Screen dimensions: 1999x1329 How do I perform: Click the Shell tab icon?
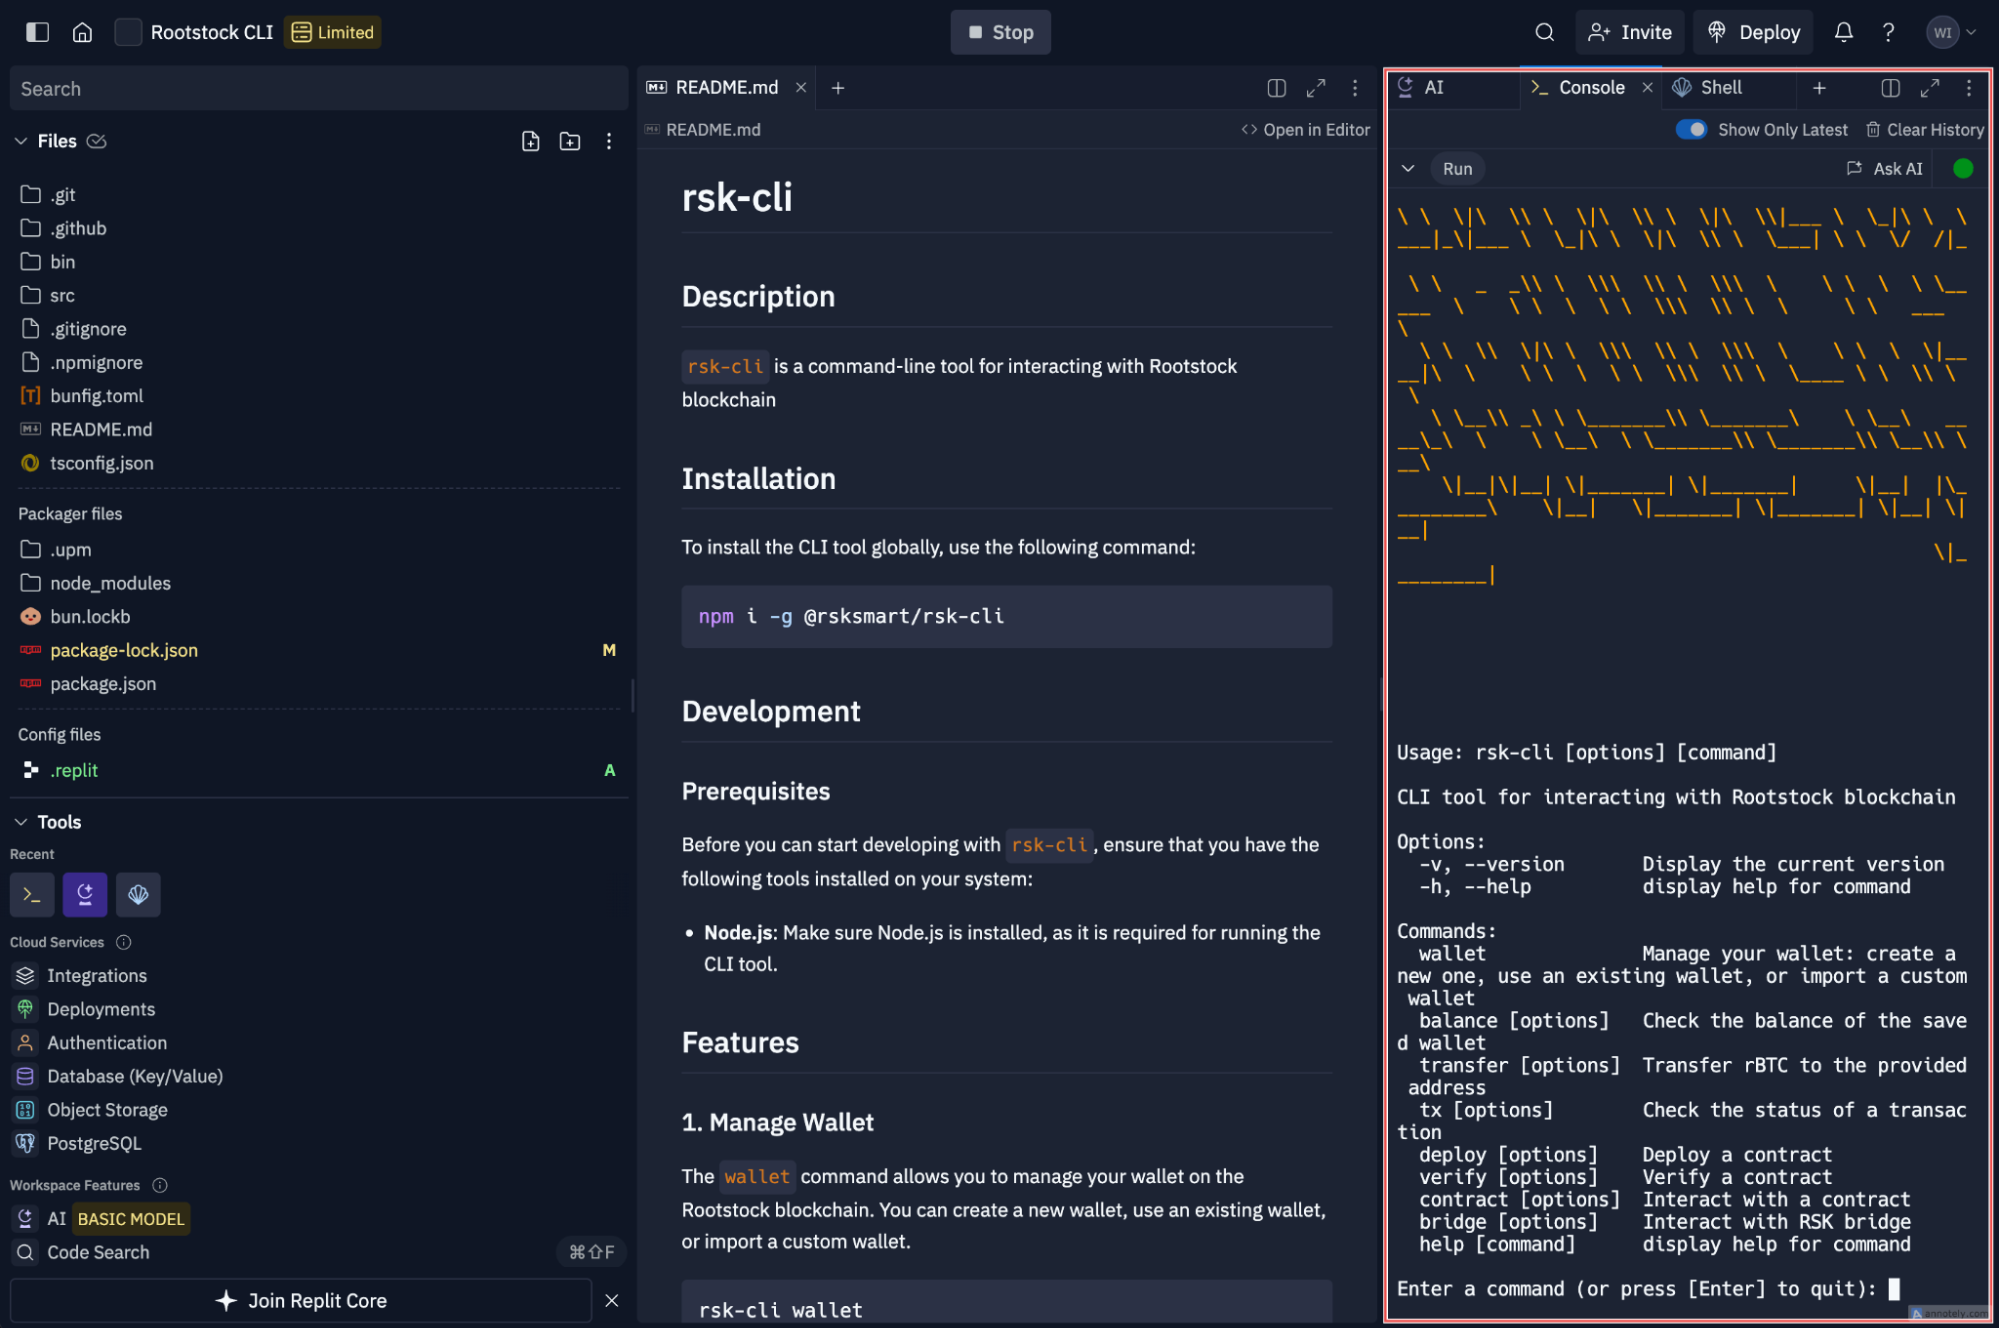[x=1680, y=86]
